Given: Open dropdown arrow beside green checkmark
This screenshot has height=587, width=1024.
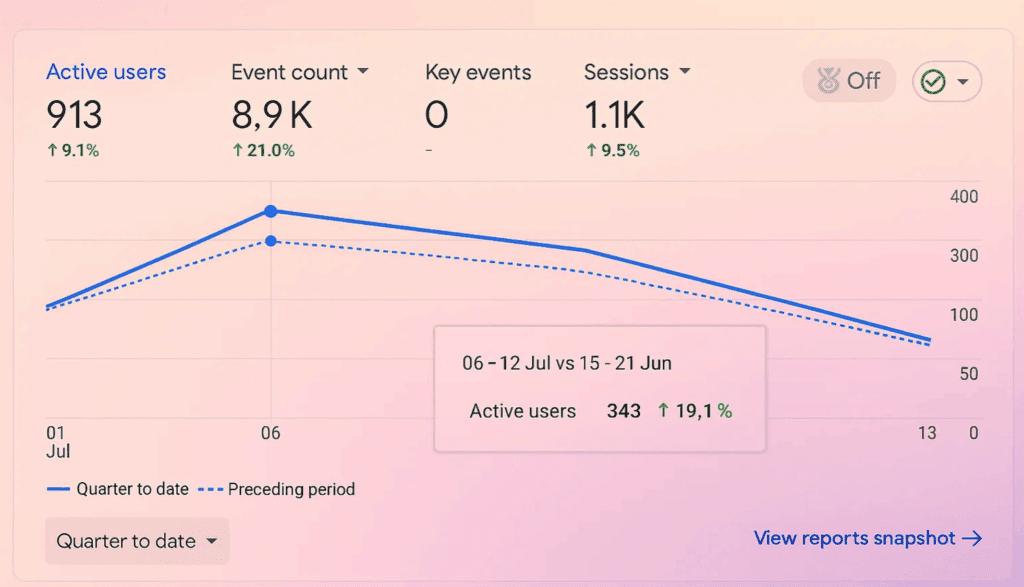Looking at the screenshot, I should [x=963, y=82].
